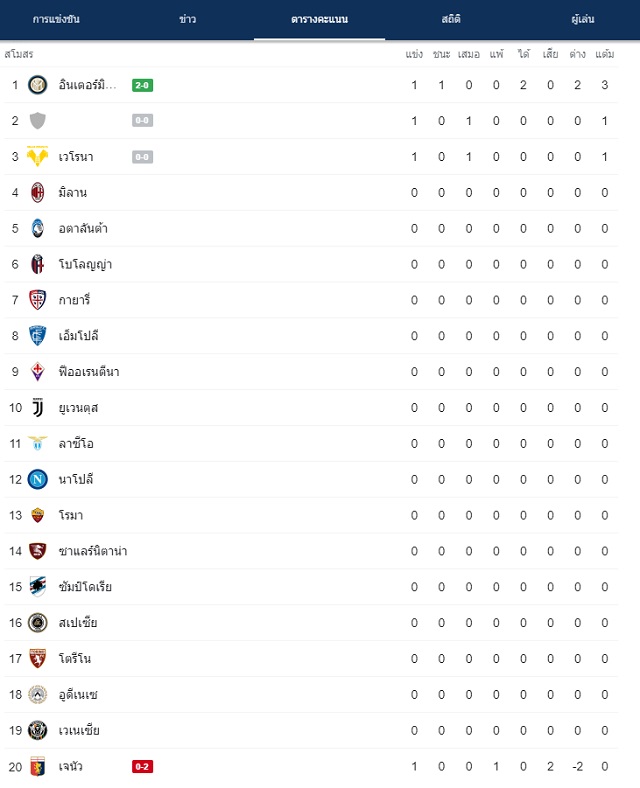Open the ซัมป์โดเรีย team link
The image size is (640, 788).
point(85,587)
